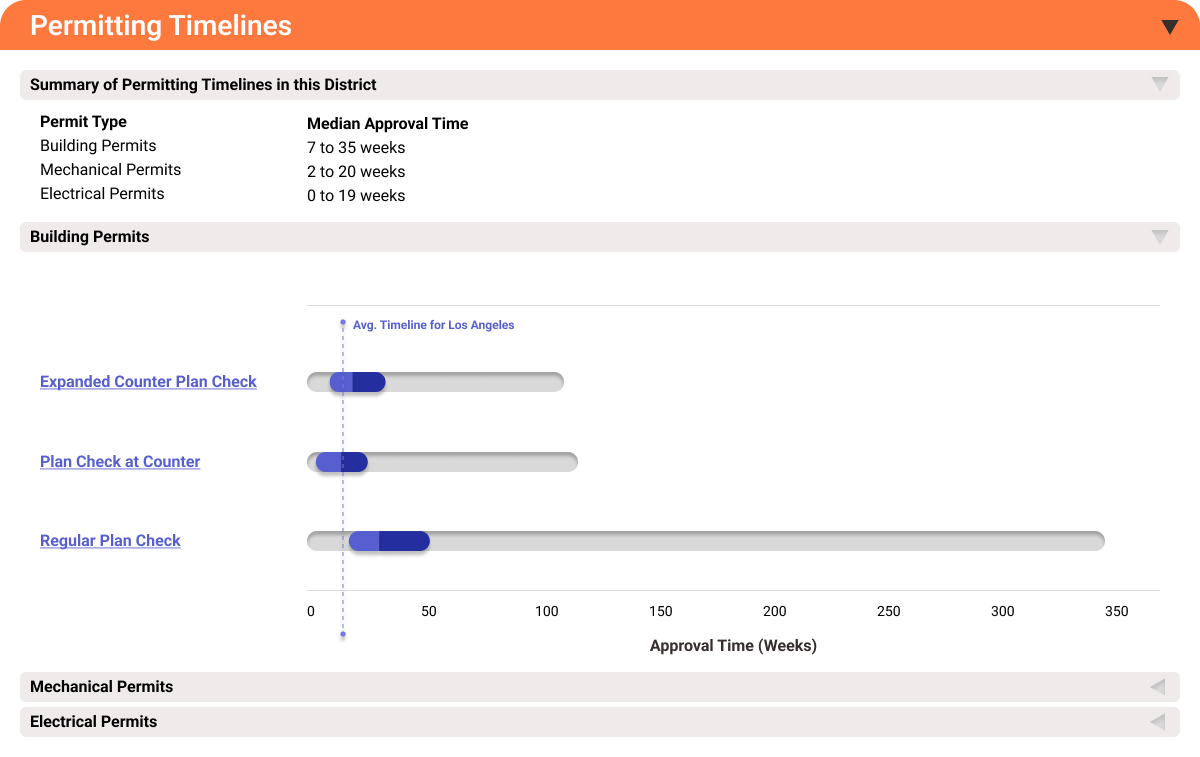Click the Mechanical Permits row in summary table

111,170
